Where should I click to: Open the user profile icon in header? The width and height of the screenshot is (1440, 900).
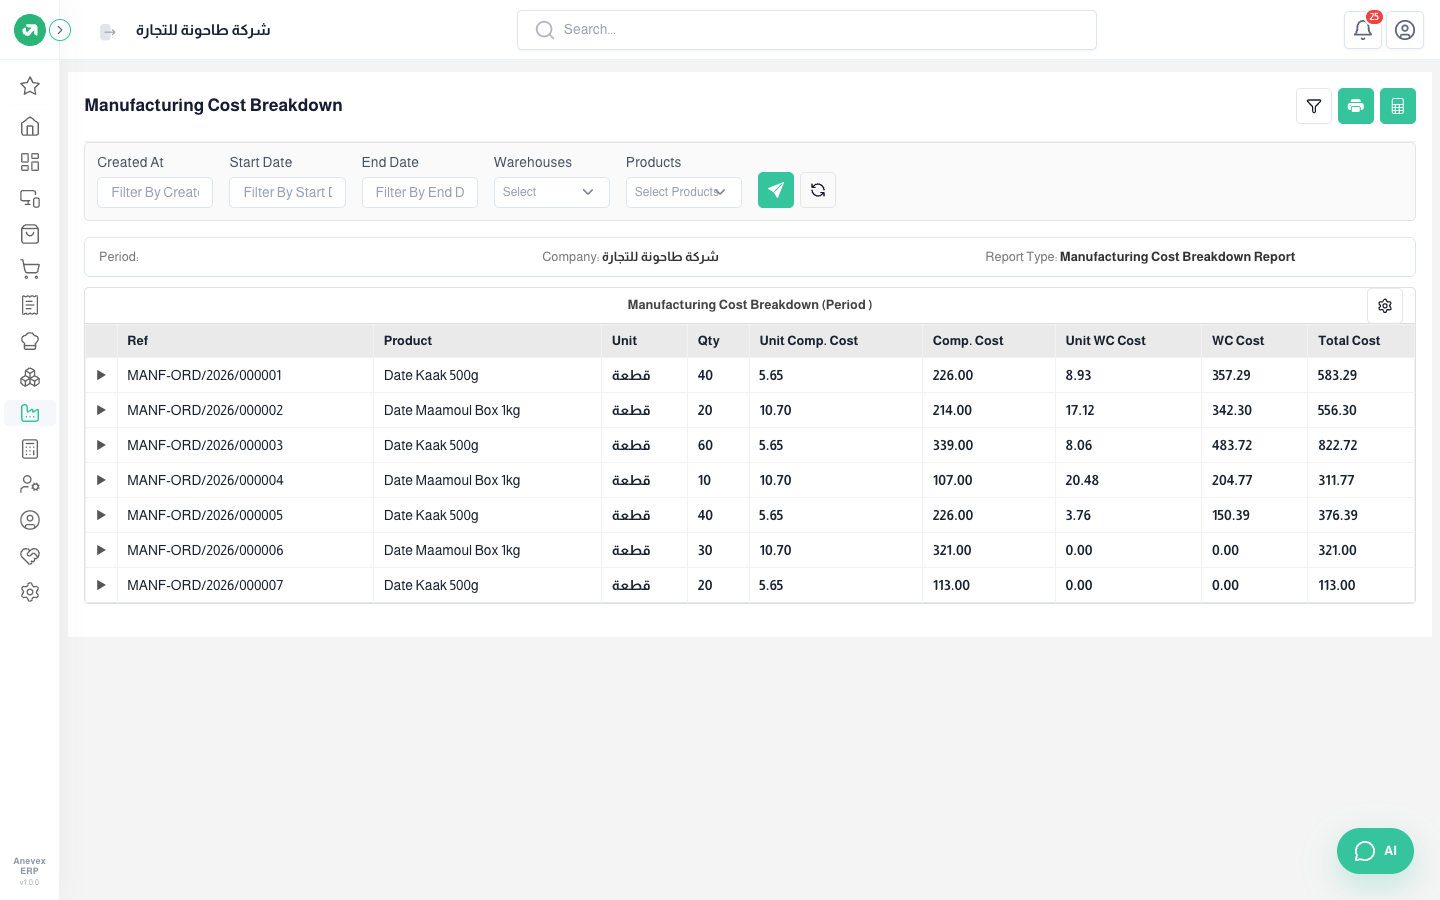coord(1405,30)
